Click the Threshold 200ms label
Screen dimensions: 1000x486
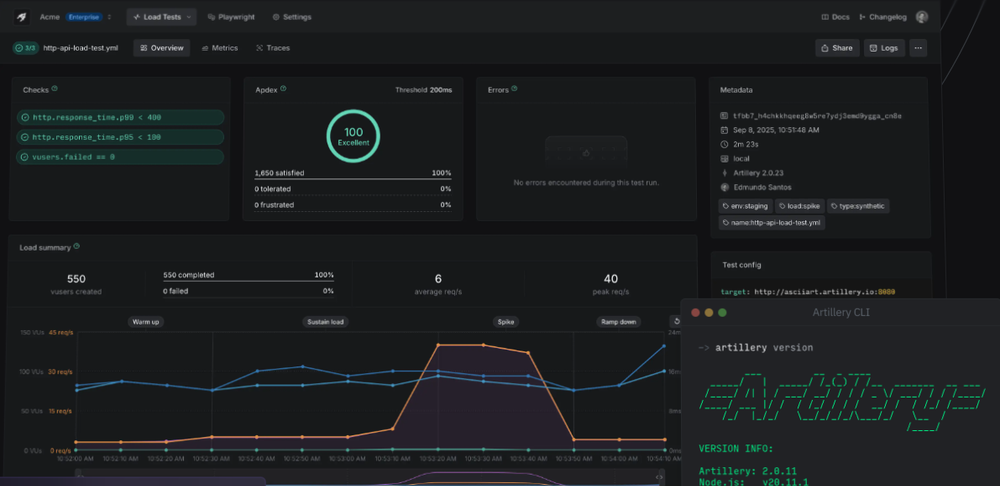point(423,90)
